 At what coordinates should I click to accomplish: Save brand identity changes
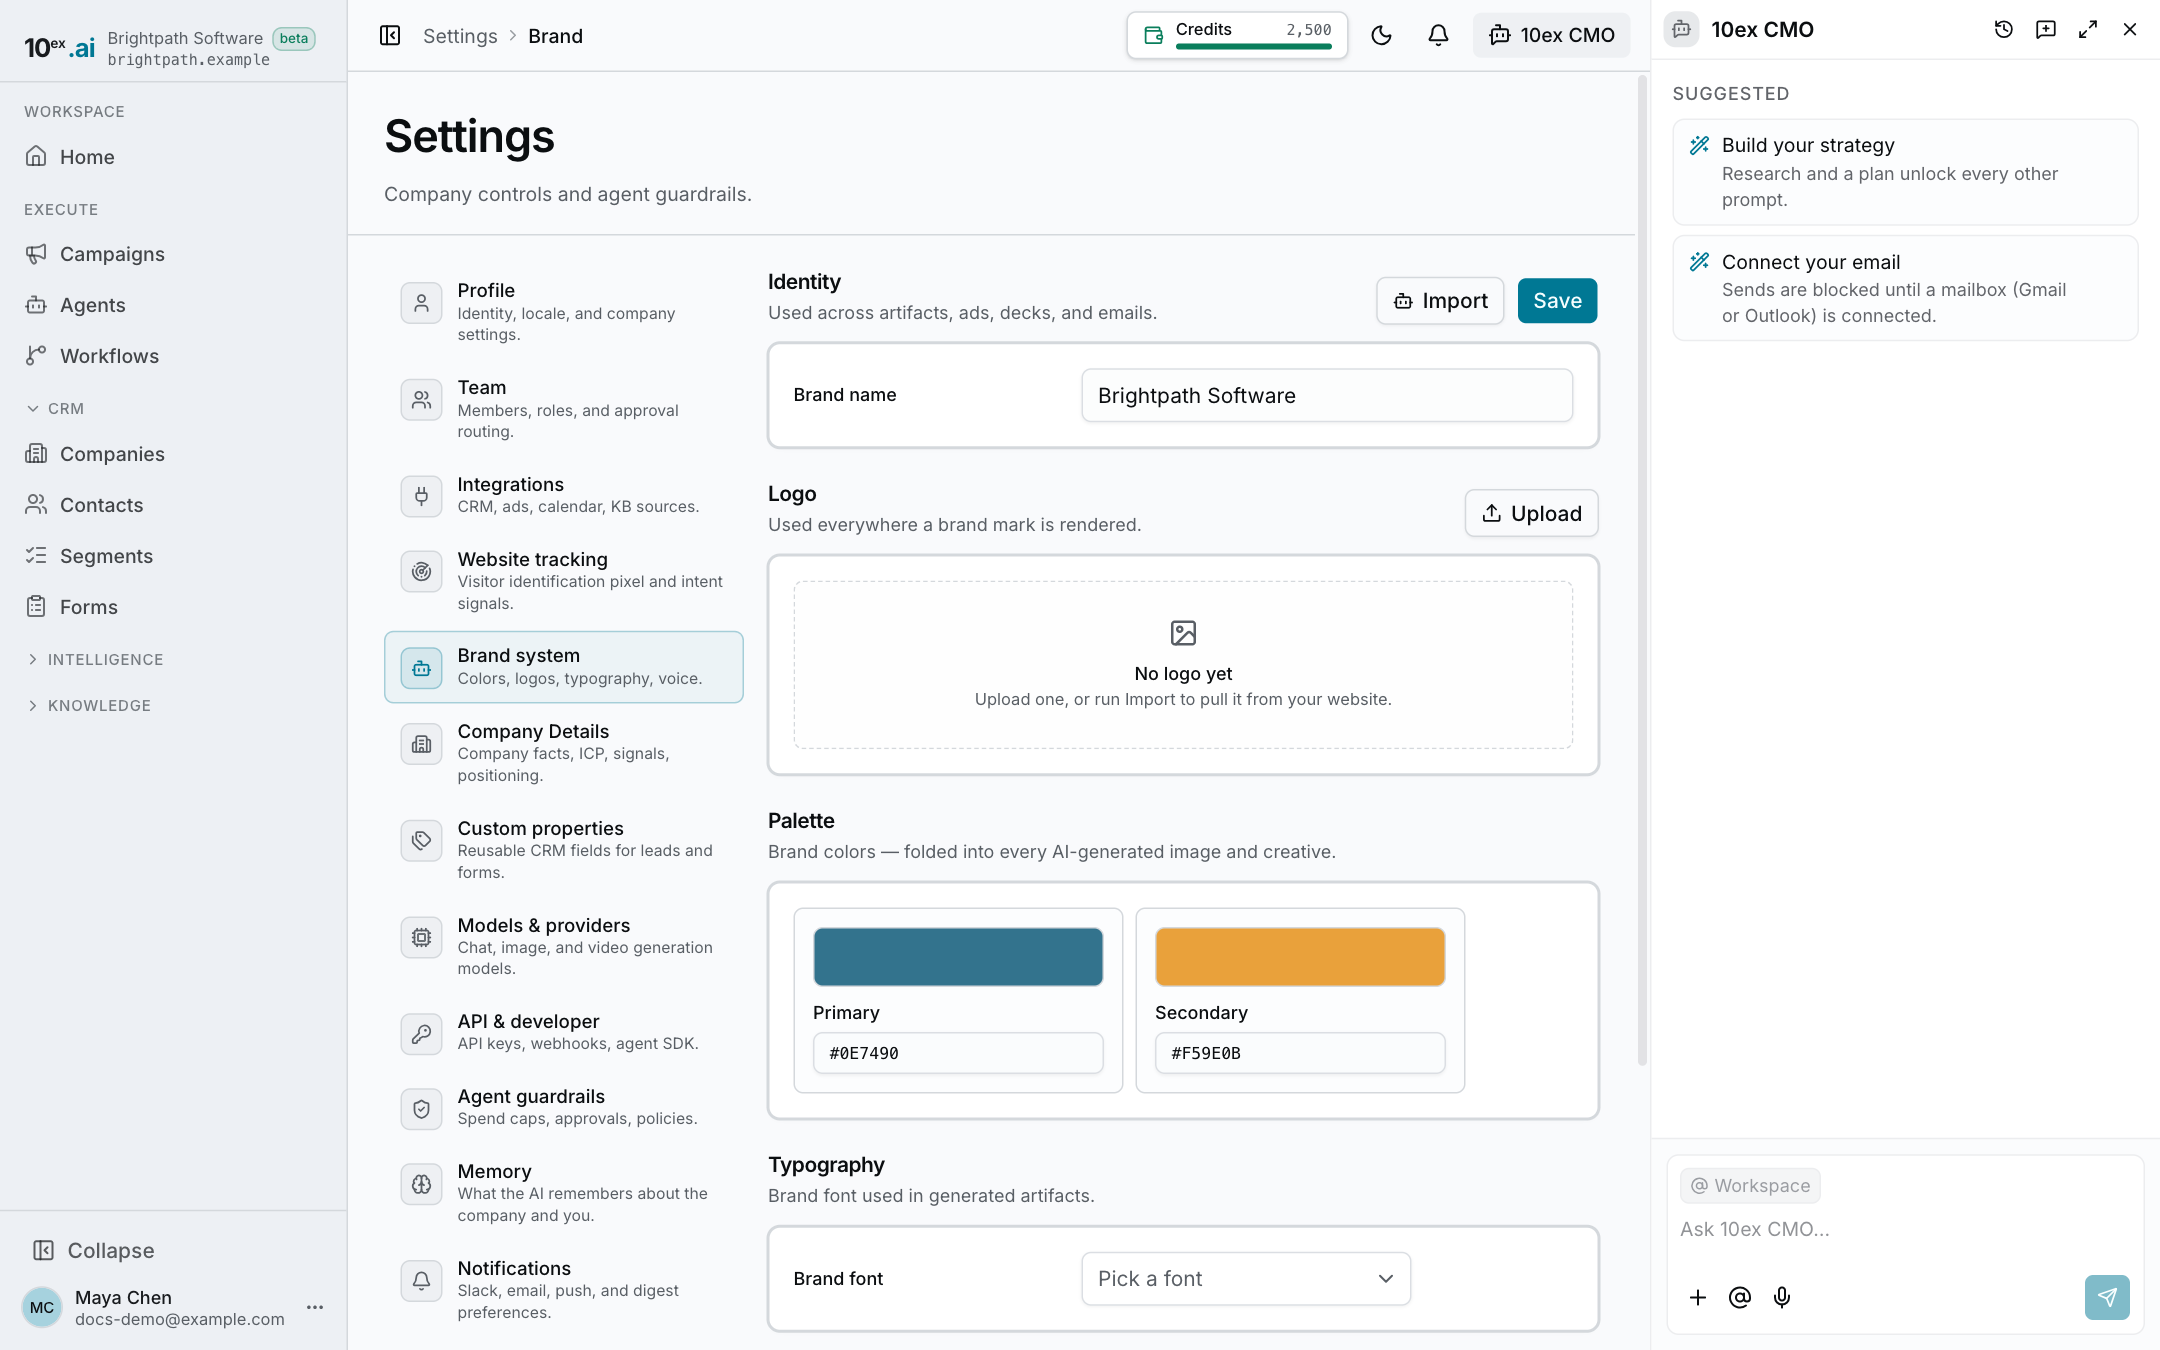1557,300
